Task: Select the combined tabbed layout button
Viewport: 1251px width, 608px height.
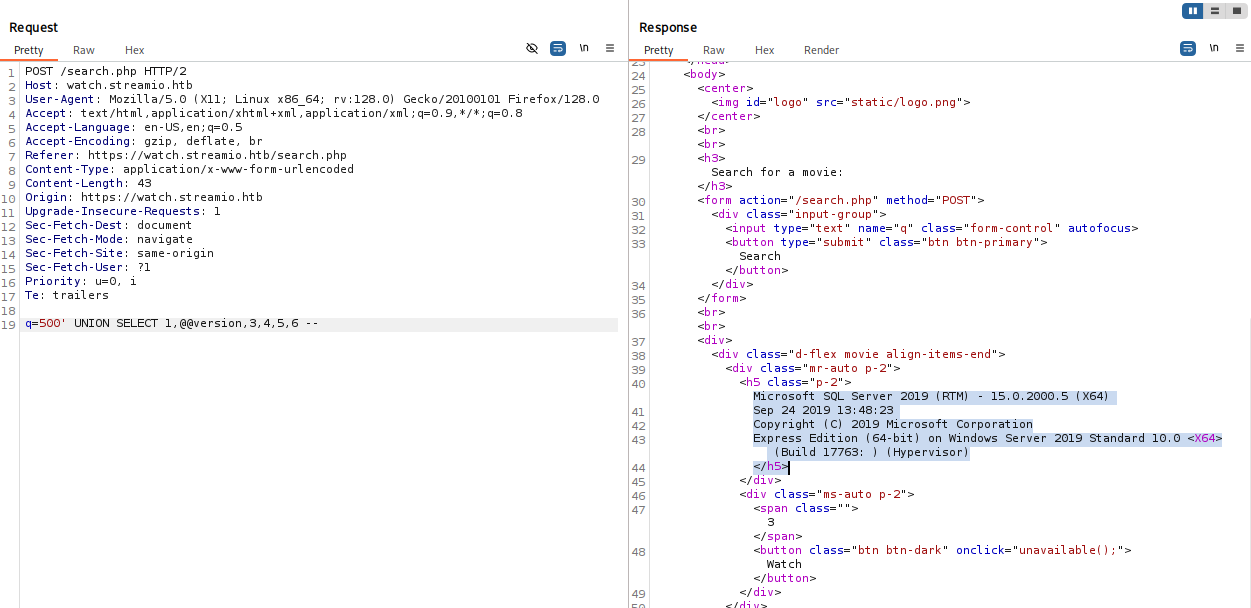Action: [x=1237, y=11]
